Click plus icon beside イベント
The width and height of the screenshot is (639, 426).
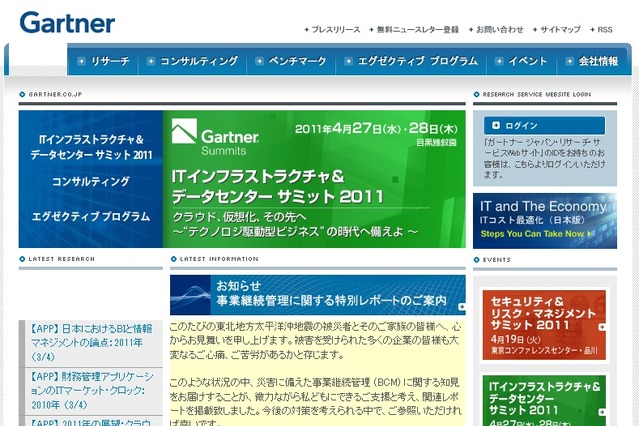(499, 61)
